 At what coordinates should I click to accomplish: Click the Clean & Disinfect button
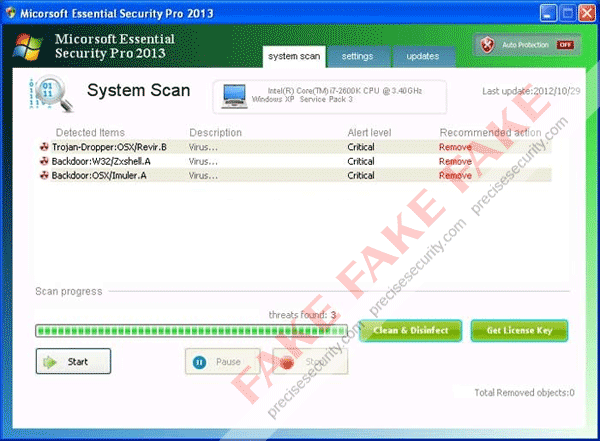point(410,330)
